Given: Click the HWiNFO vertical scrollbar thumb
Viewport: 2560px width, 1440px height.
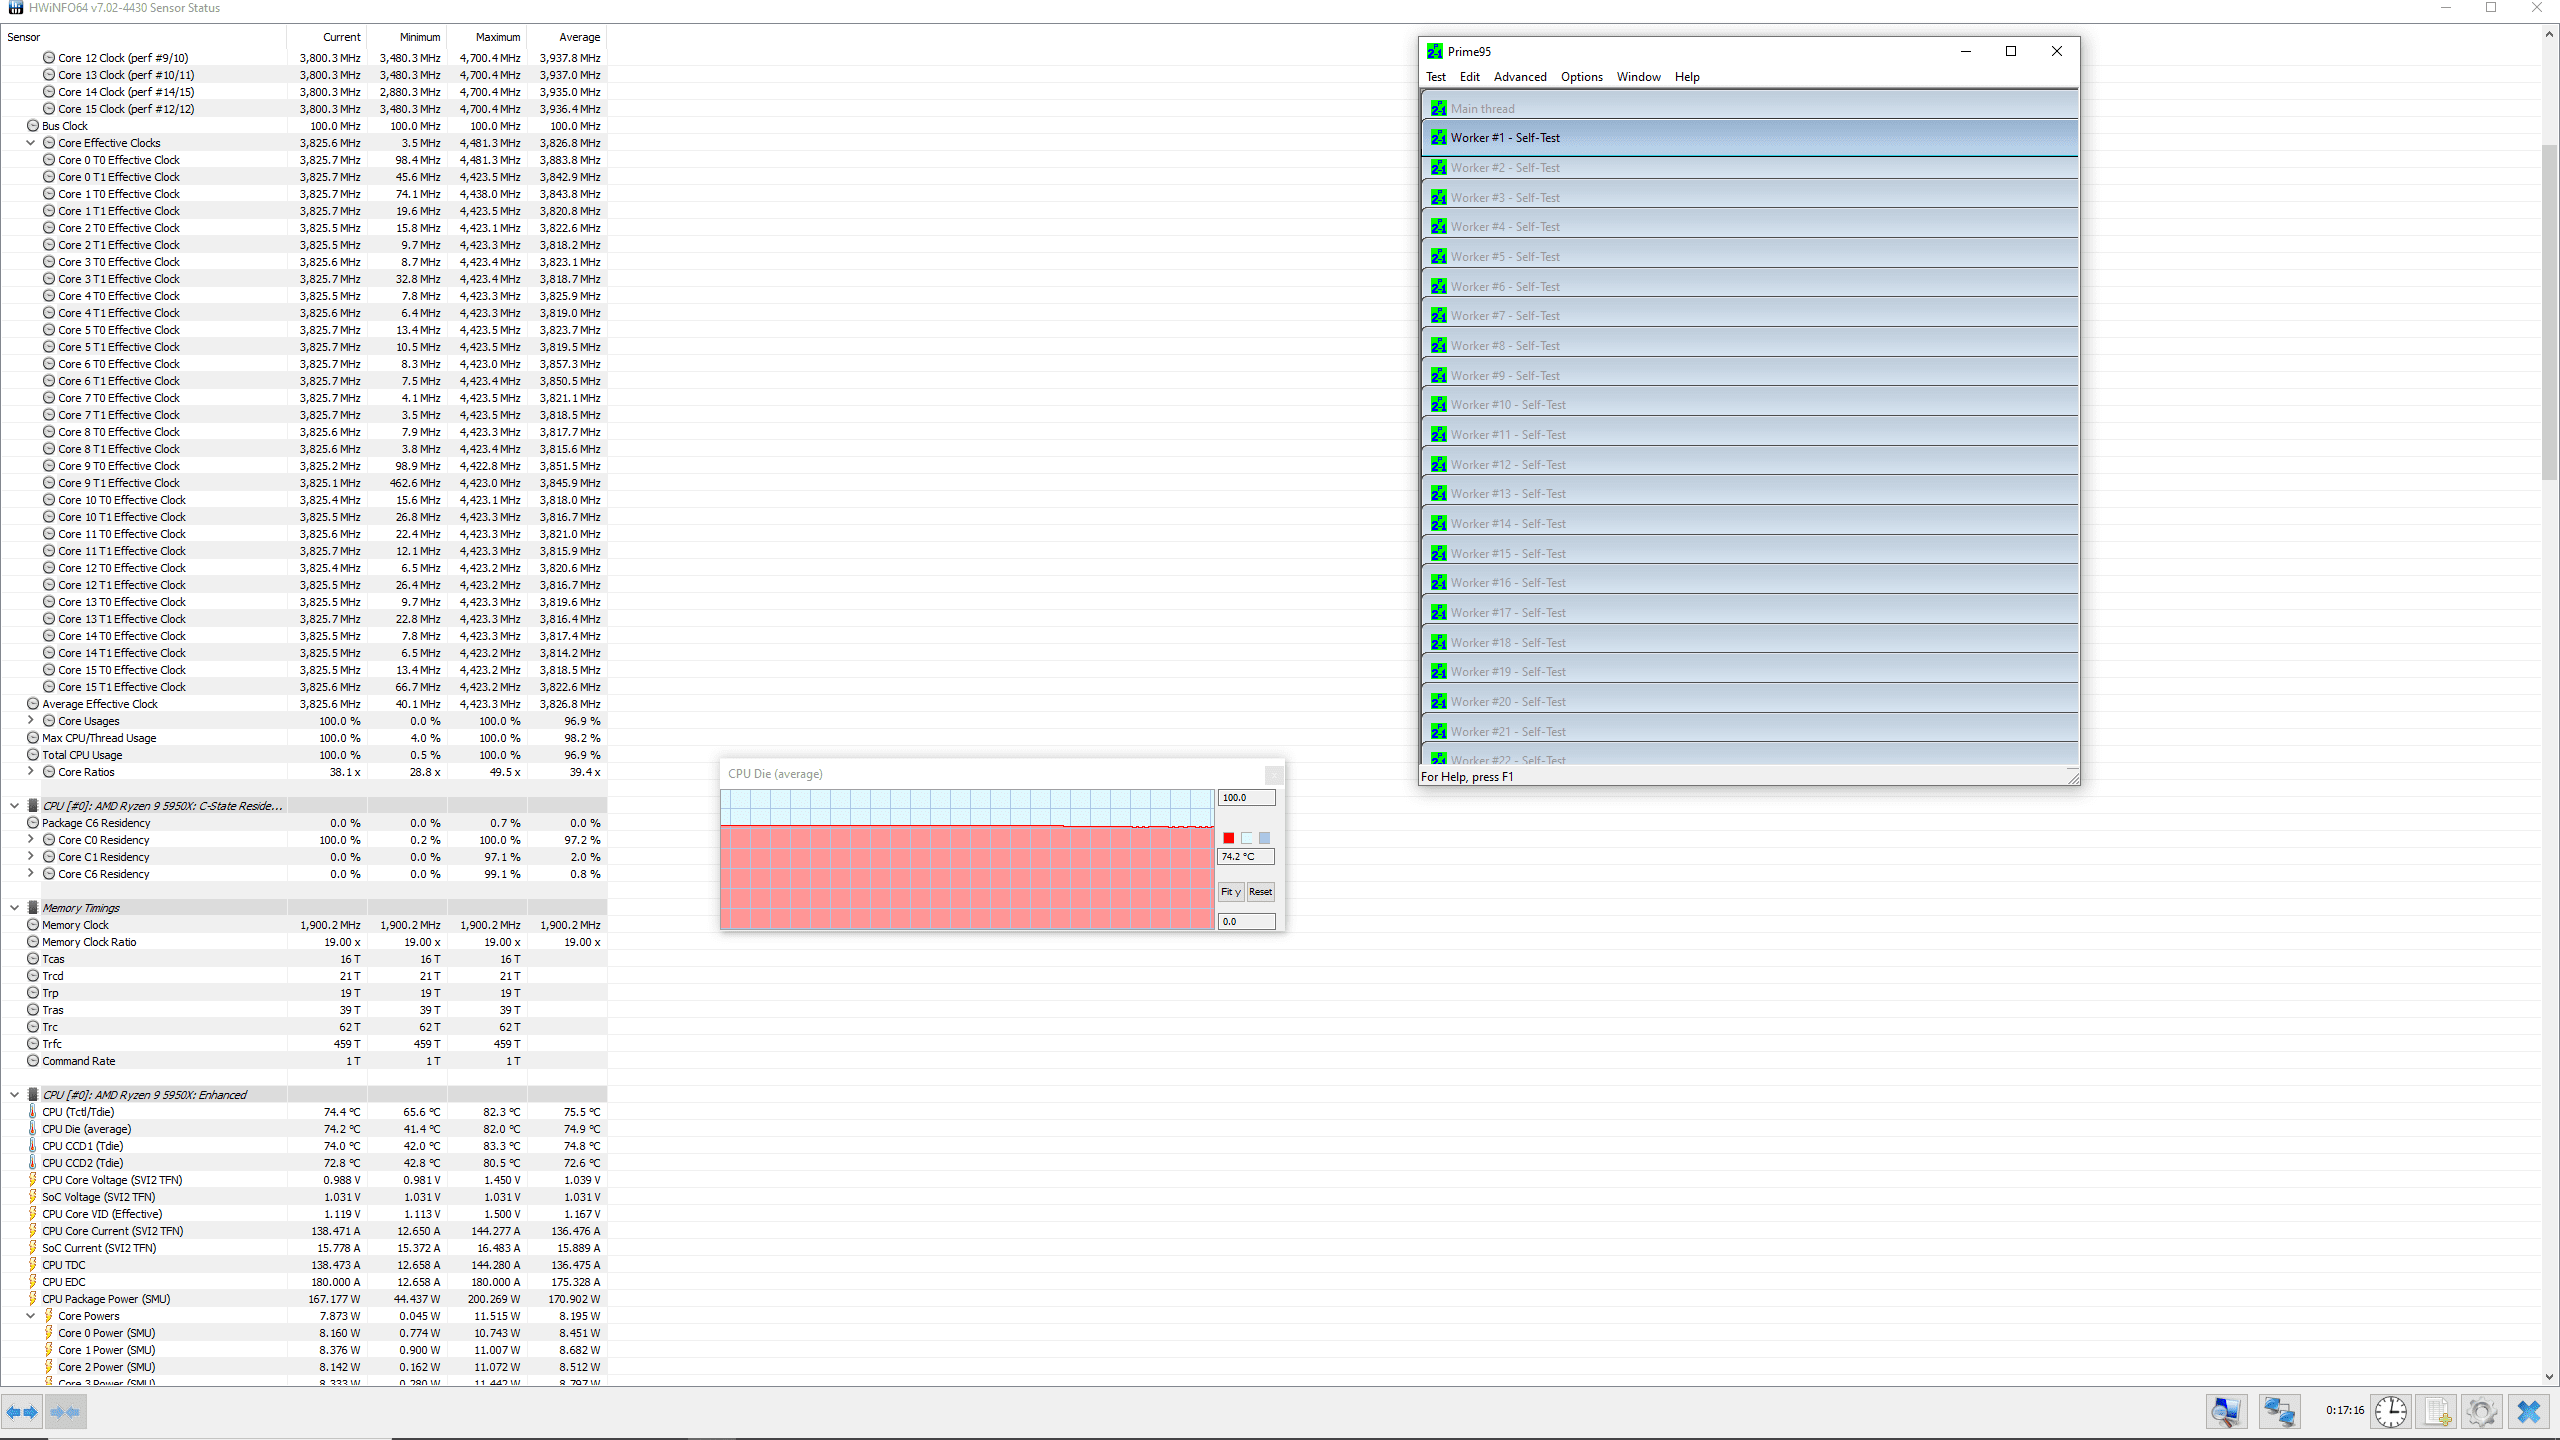Looking at the screenshot, I should pos(2550,312).
